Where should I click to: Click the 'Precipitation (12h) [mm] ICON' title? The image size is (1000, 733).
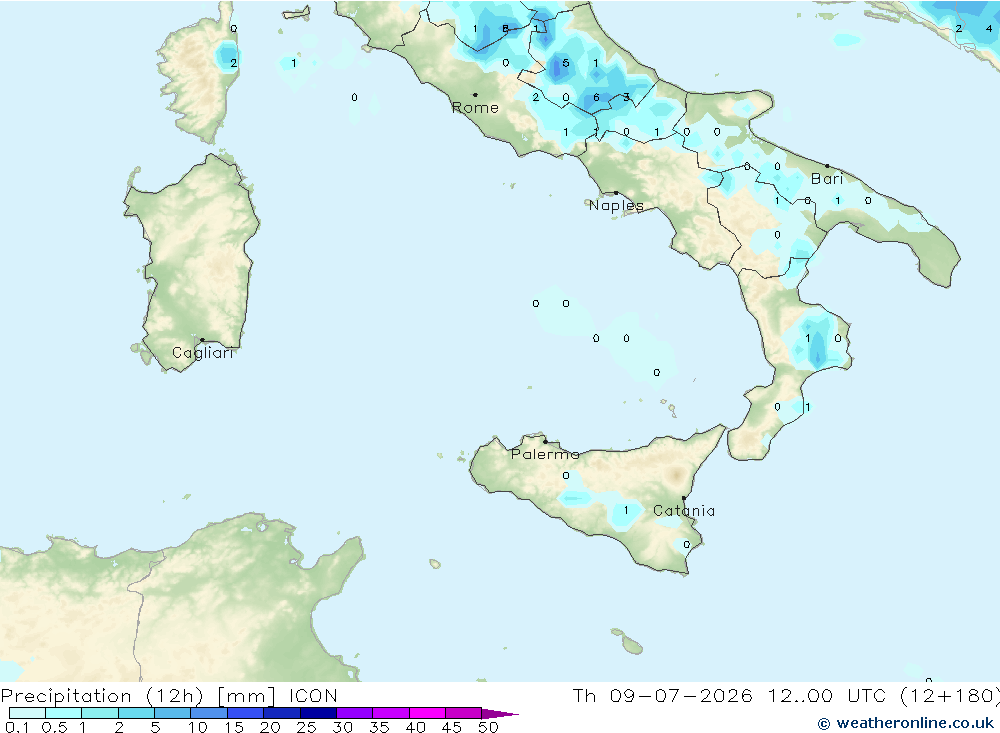(169, 695)
